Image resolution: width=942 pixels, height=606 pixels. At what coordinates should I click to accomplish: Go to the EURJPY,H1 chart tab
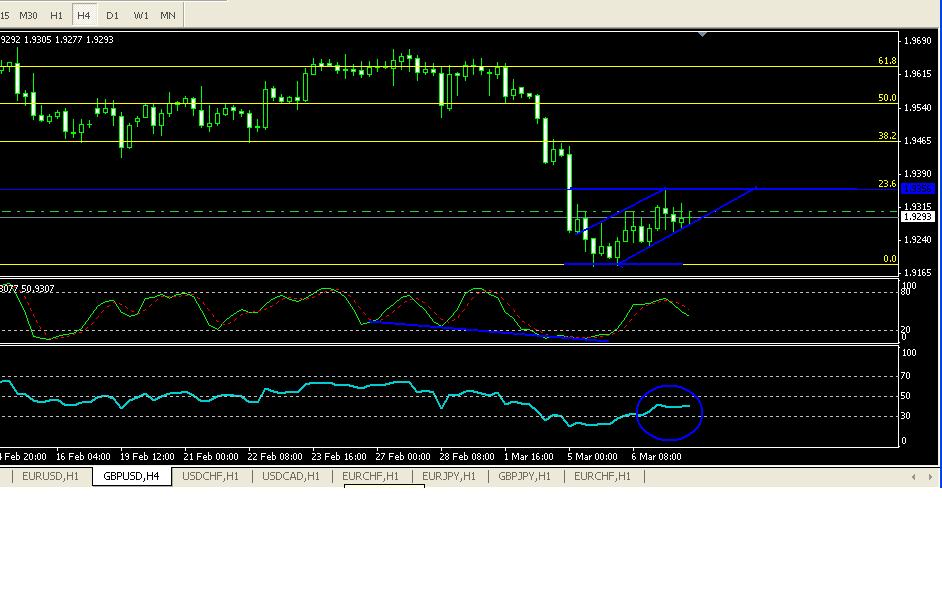click(x=450, y=477)
